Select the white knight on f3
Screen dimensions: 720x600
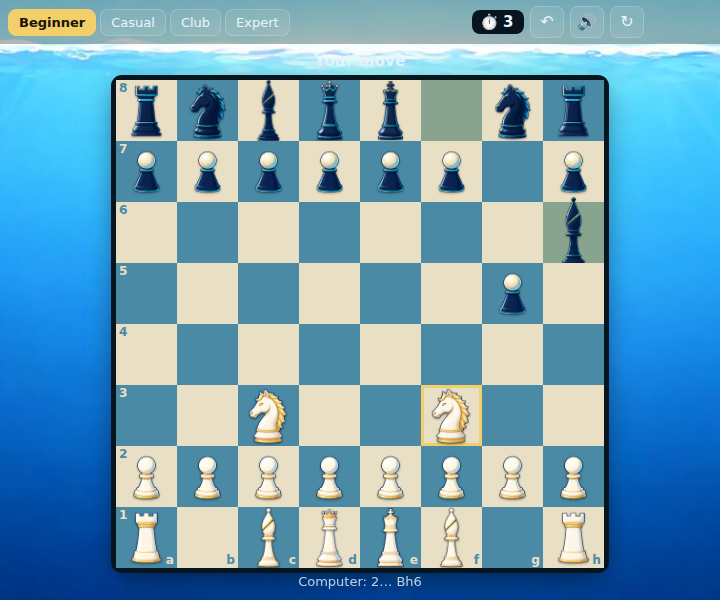coord(451,415)
